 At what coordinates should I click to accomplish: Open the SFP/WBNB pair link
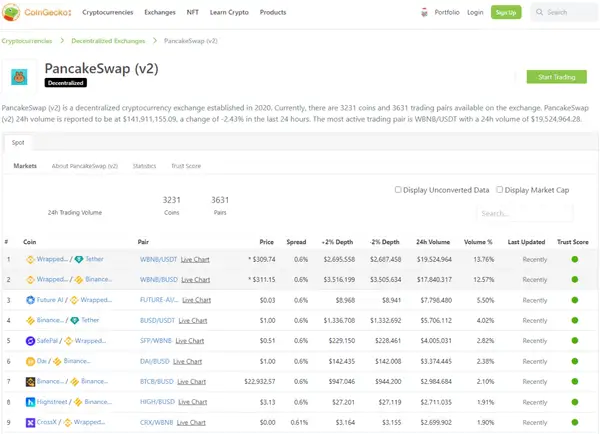[x=156, y=341]
